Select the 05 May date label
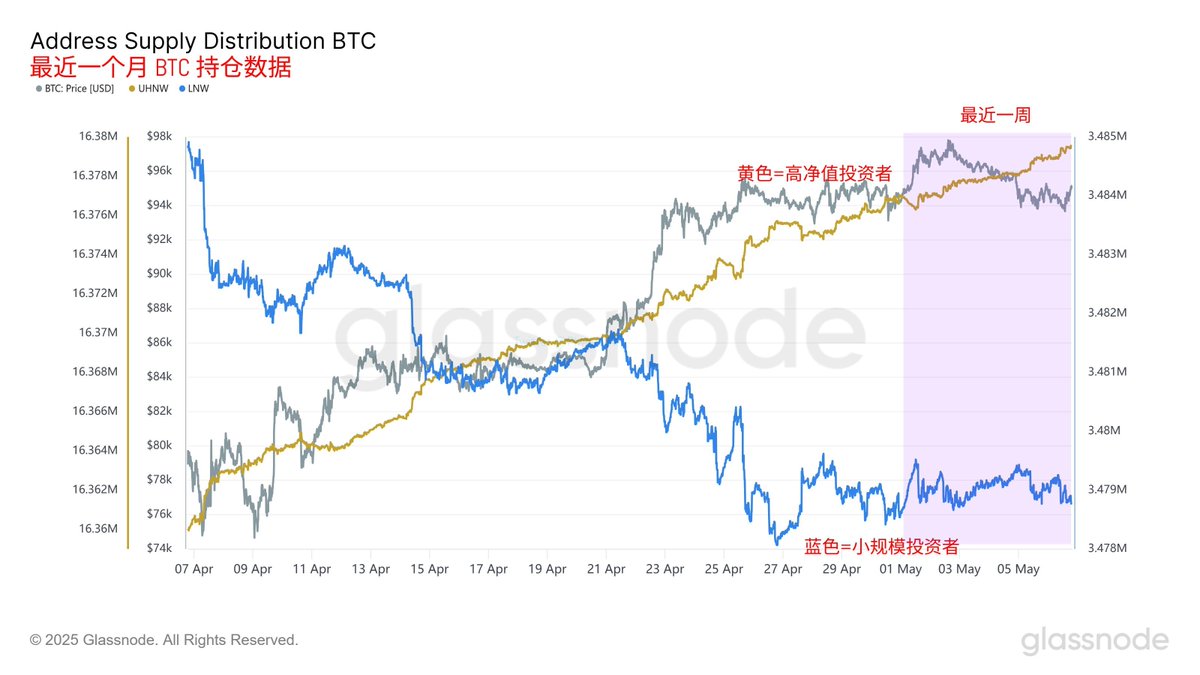 pos(1018,569)
